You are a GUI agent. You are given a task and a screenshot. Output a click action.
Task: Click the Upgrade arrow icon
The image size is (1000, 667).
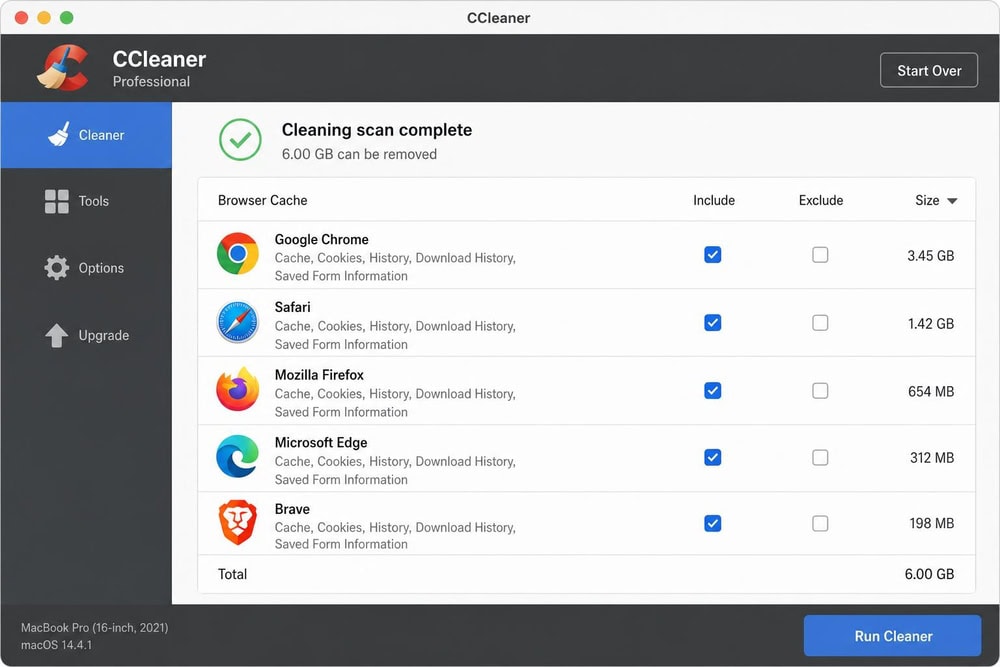coord(57,335)
